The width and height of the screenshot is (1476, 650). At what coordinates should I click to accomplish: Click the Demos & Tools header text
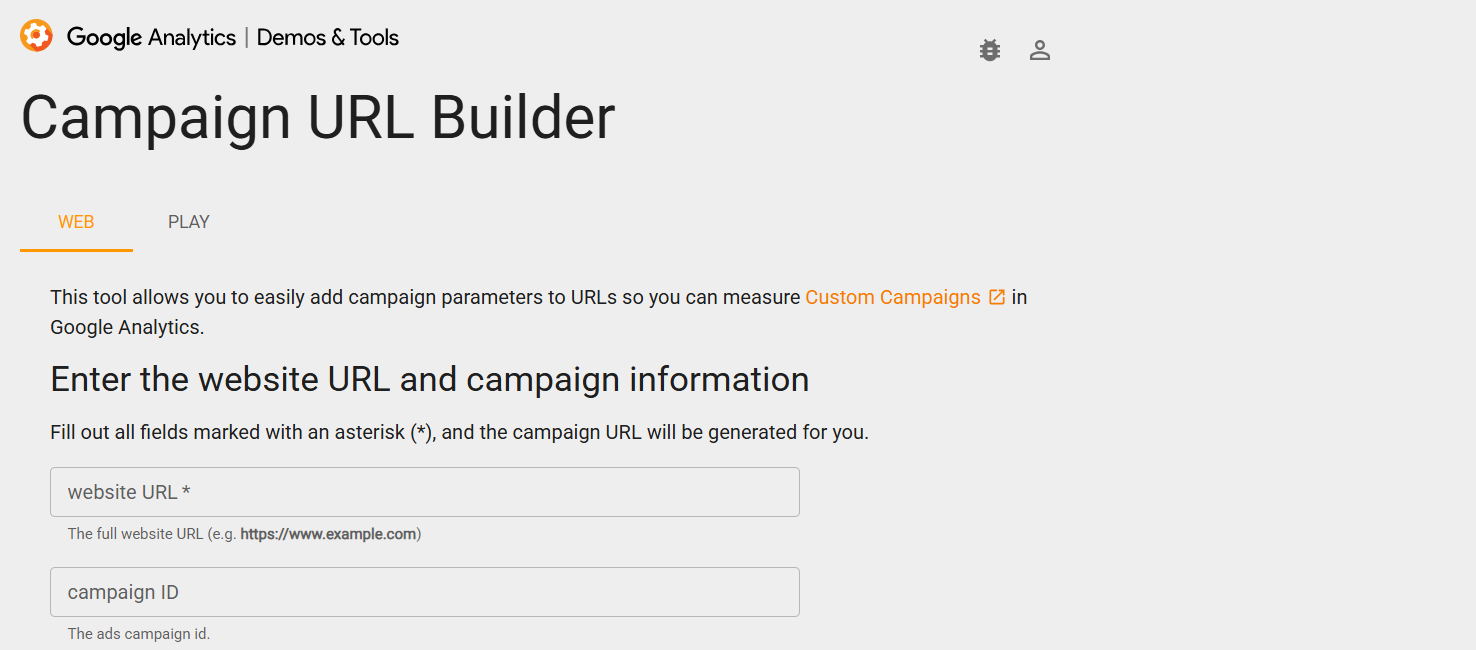pyautogui.click(x=328, y=37)
